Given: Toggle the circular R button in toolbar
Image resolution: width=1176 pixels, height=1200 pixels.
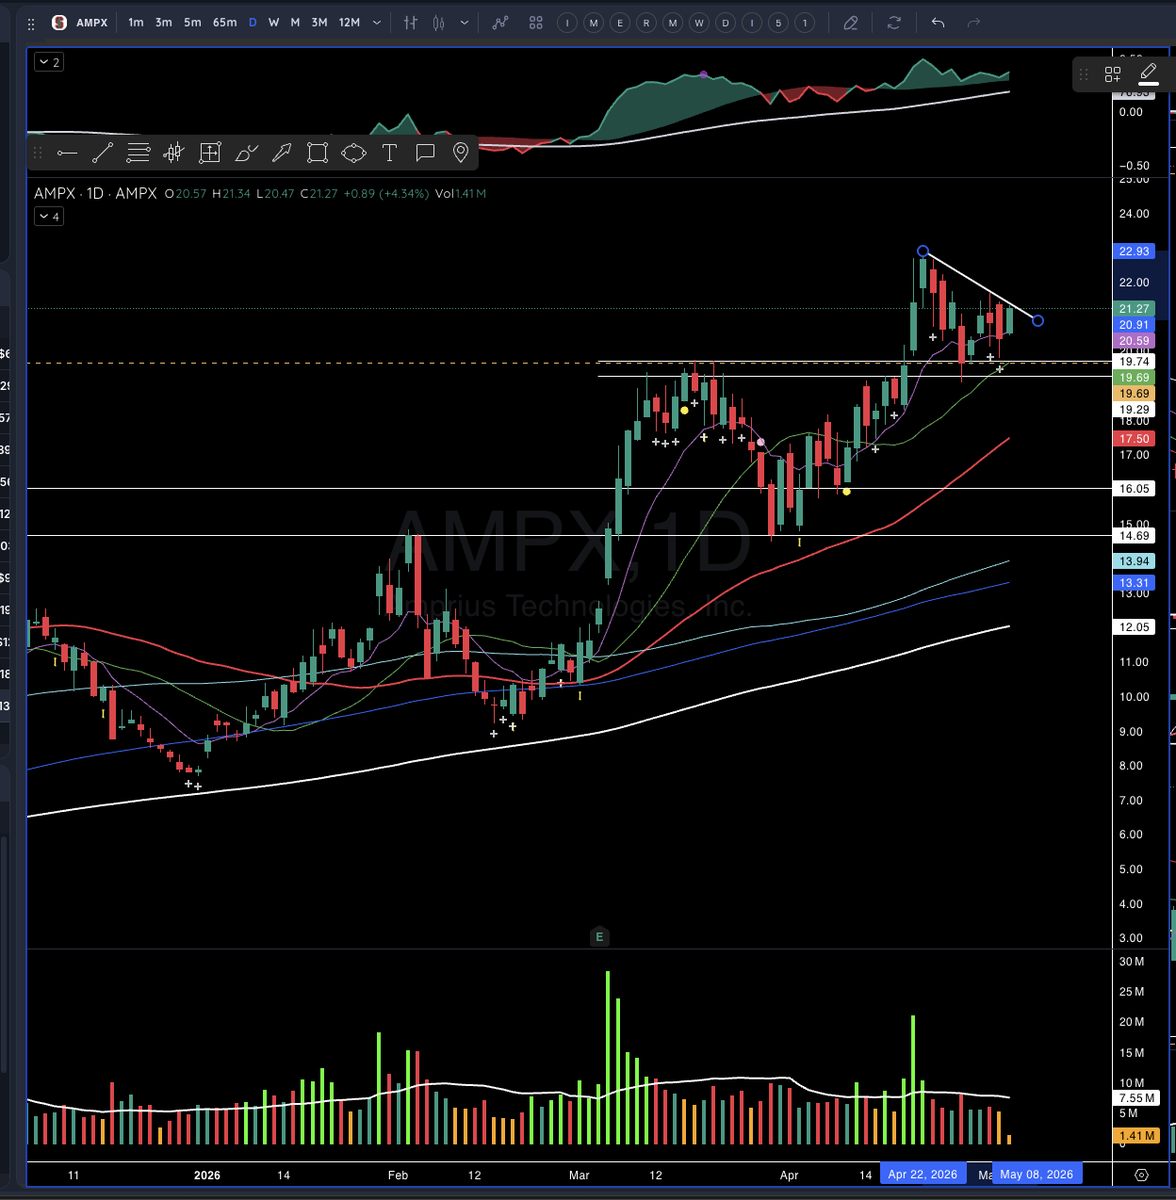Looking at the screenshot, I should 647,22.
